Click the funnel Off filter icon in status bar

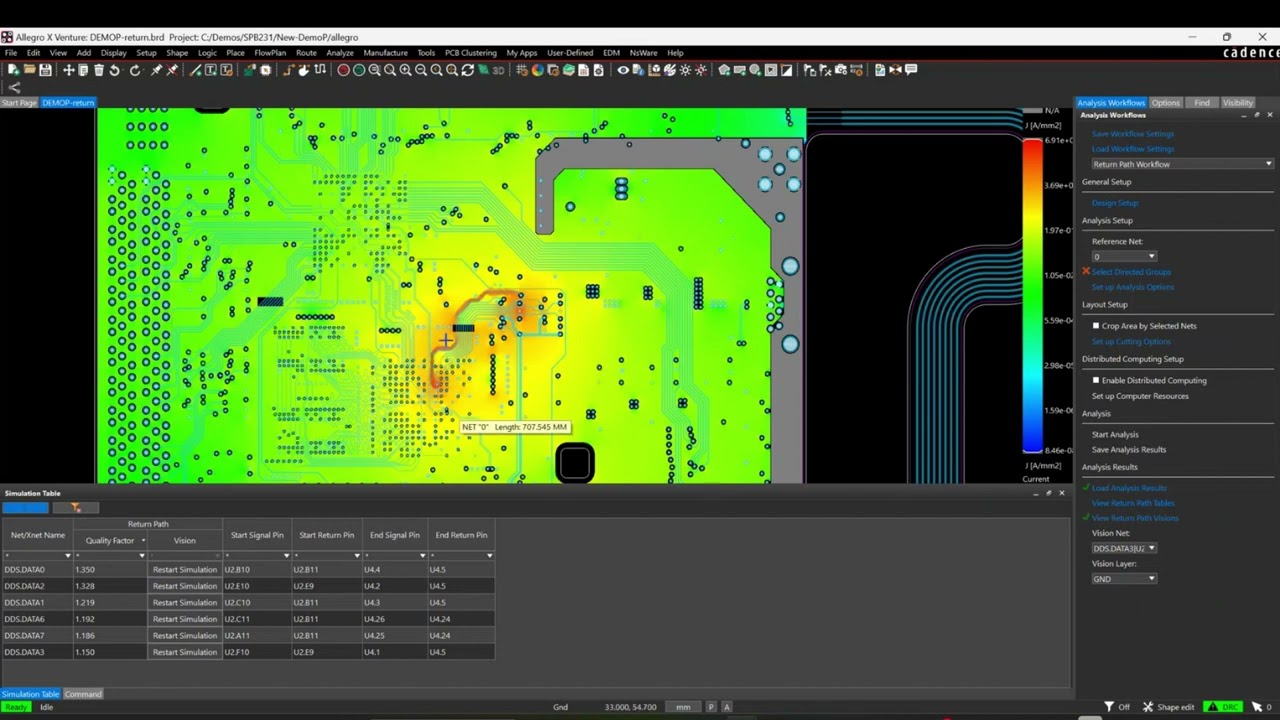click(x=1109, y=707)
